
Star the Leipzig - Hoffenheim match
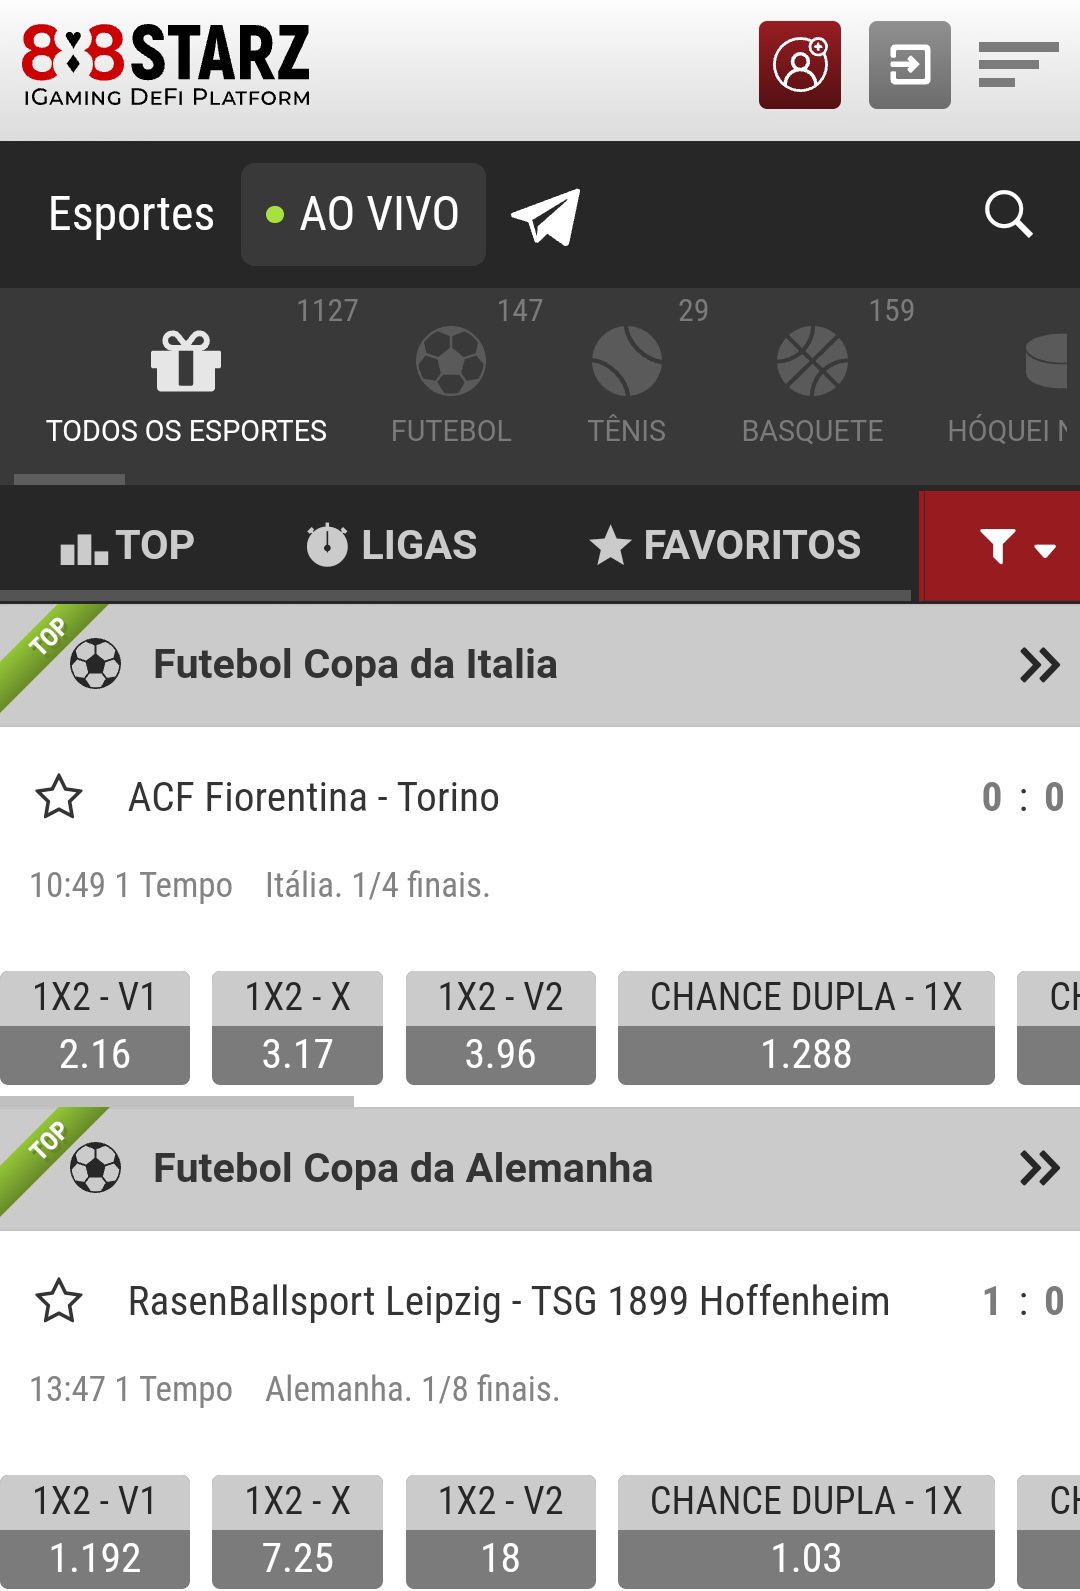(59, 1301)
